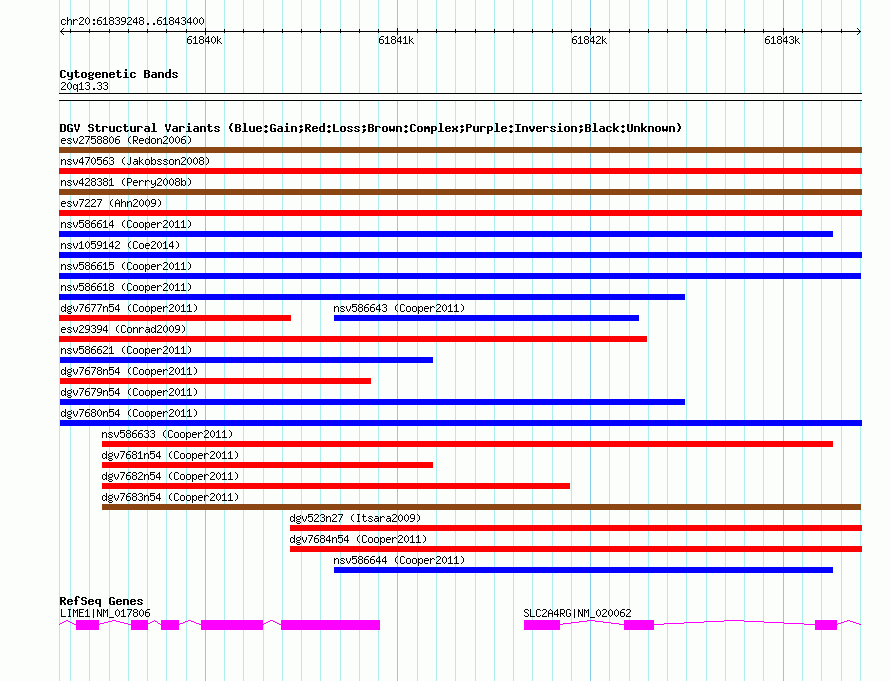Click the red dgv7682n54 loss bar
890x681 pixels.
(335, 486)
